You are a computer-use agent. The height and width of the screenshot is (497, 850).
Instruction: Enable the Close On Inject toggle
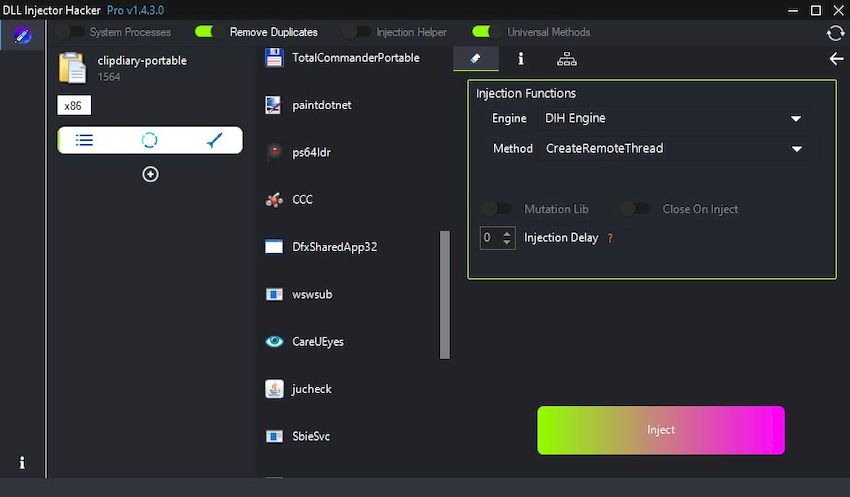tap(635, 209)
